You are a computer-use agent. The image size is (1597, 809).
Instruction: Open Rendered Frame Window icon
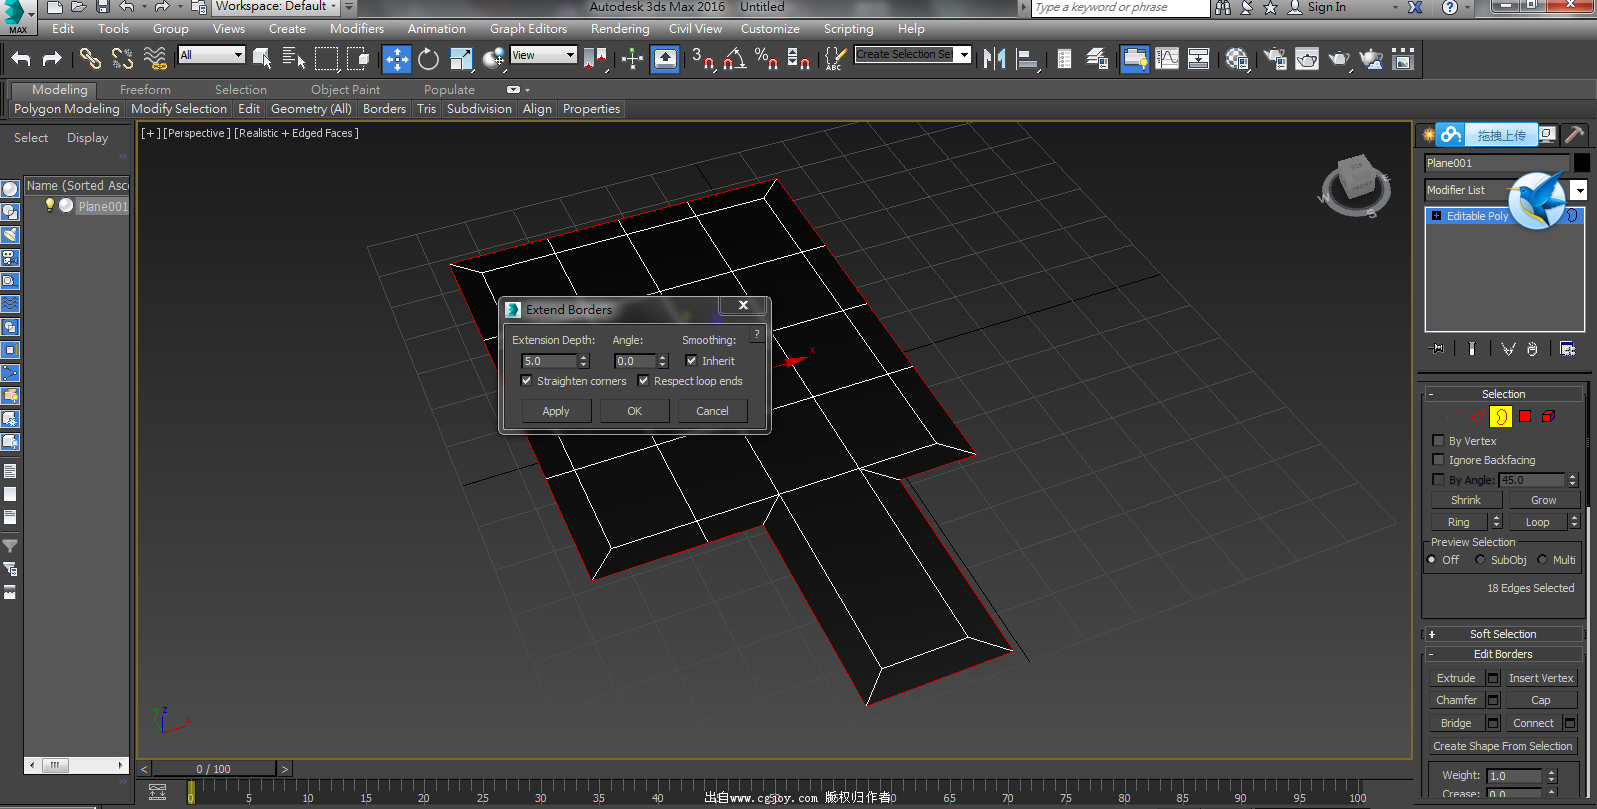point(1307,59)
